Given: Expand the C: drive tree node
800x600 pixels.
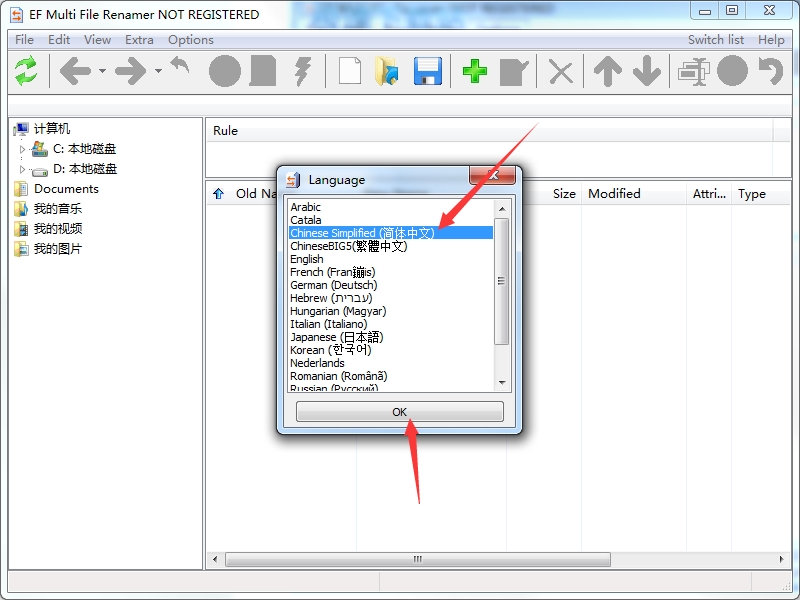Looking at the screenshot, I should [22, 149].
